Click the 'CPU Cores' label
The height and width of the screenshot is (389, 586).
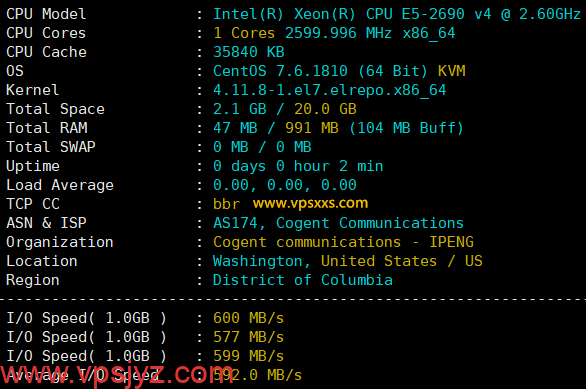tap(46, 33)
